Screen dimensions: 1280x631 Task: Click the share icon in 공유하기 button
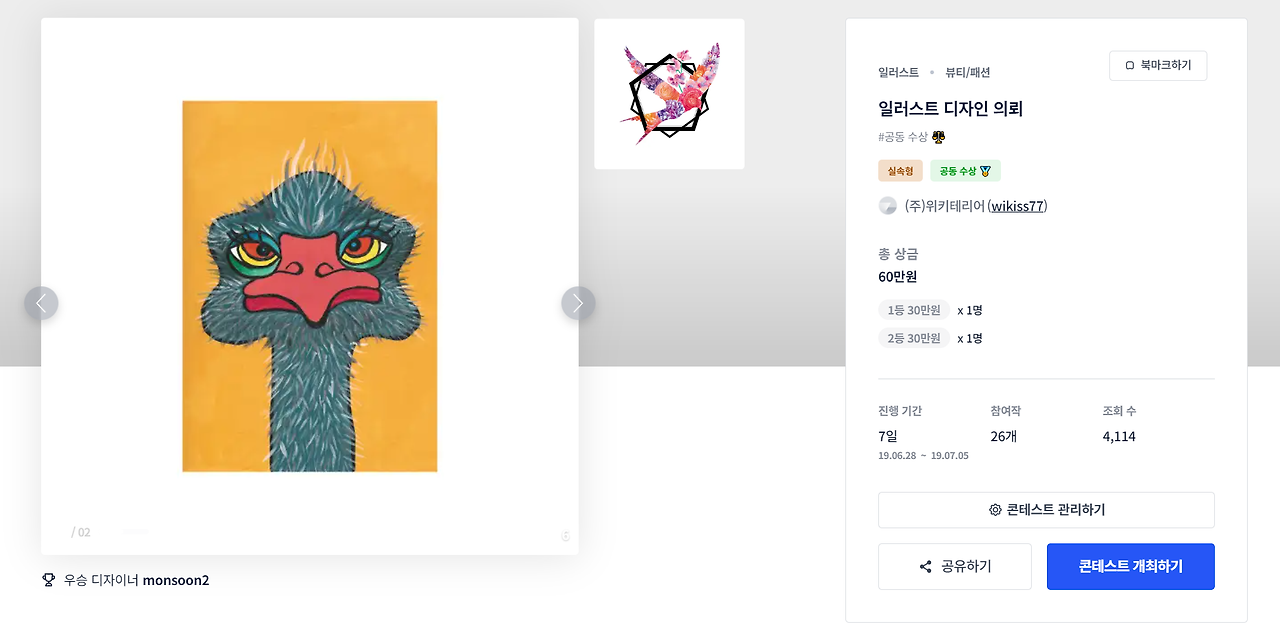point(925,567)
